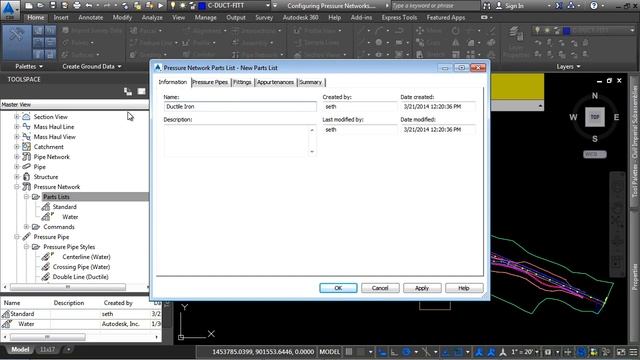Click the layer light bulb icon in title bar
Screen dimensions: 640x360
(173, 6)
